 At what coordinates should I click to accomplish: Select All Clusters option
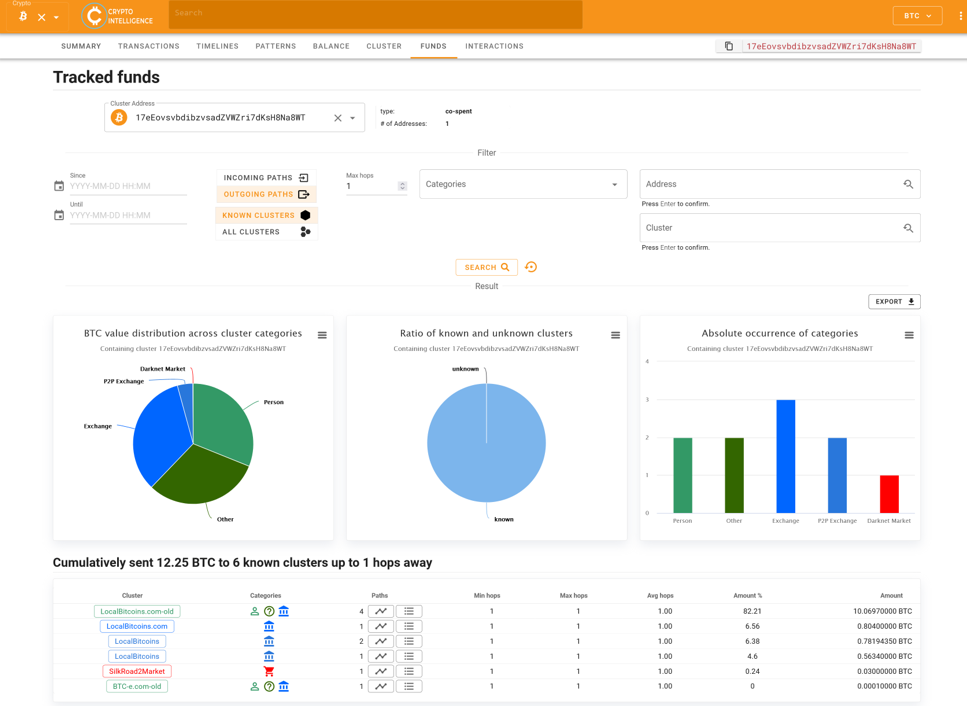(266, 232)
